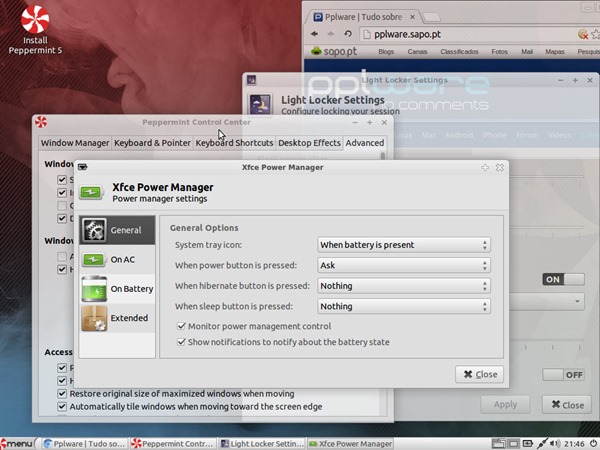Click the power shutdown icon in system tray

(593, 444)
